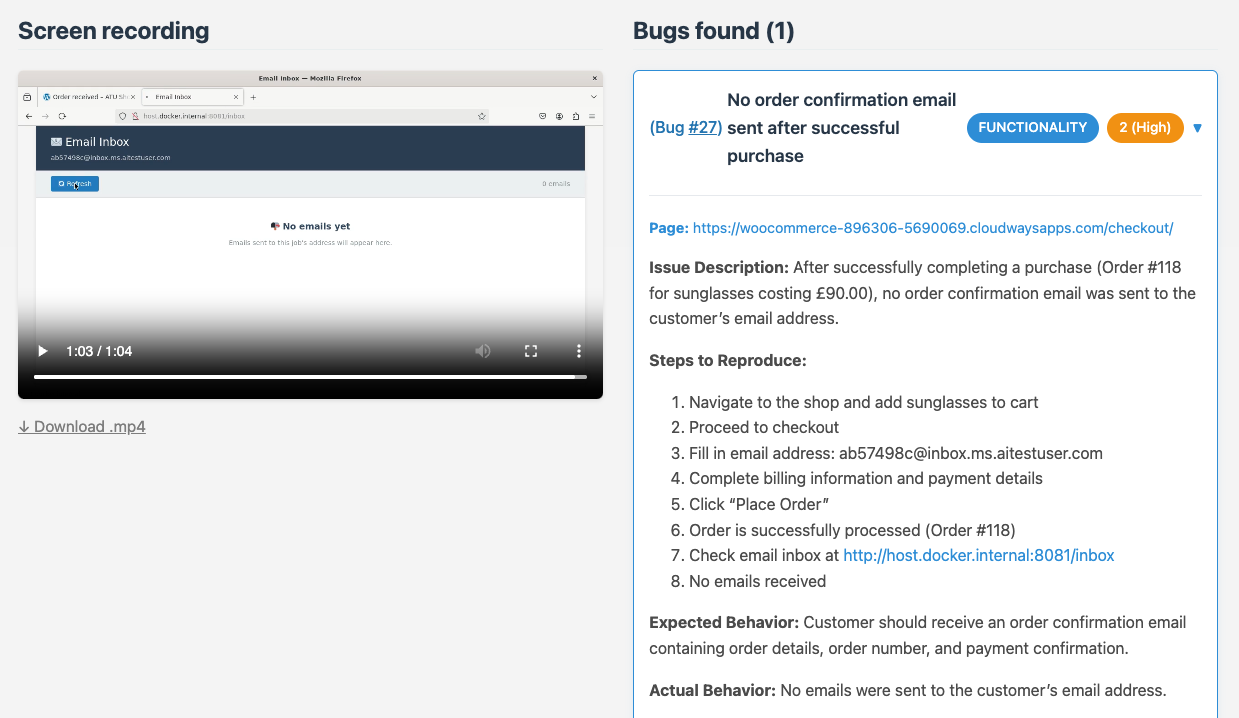This screenshot has width=1239, height=718.
Task: Open a new browser tab with the plus icon
Action: 252,97
